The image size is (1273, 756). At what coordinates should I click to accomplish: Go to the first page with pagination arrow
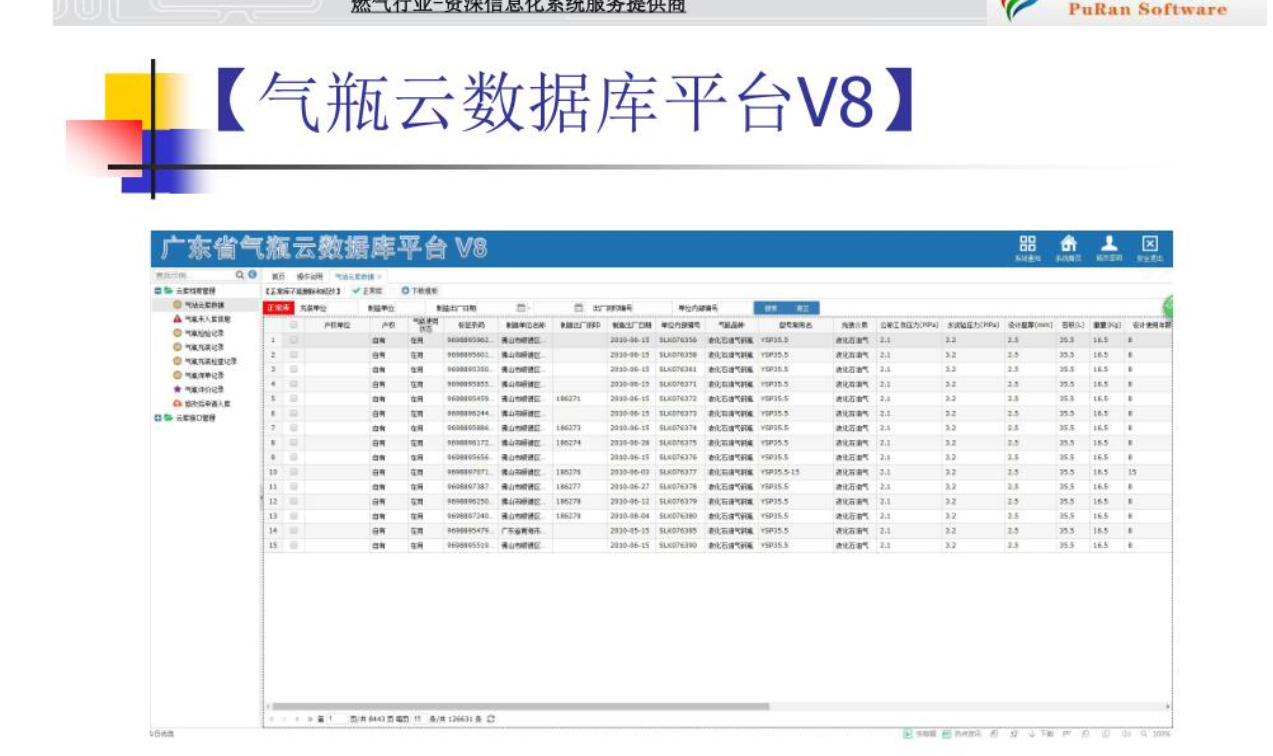click(272, 719)
